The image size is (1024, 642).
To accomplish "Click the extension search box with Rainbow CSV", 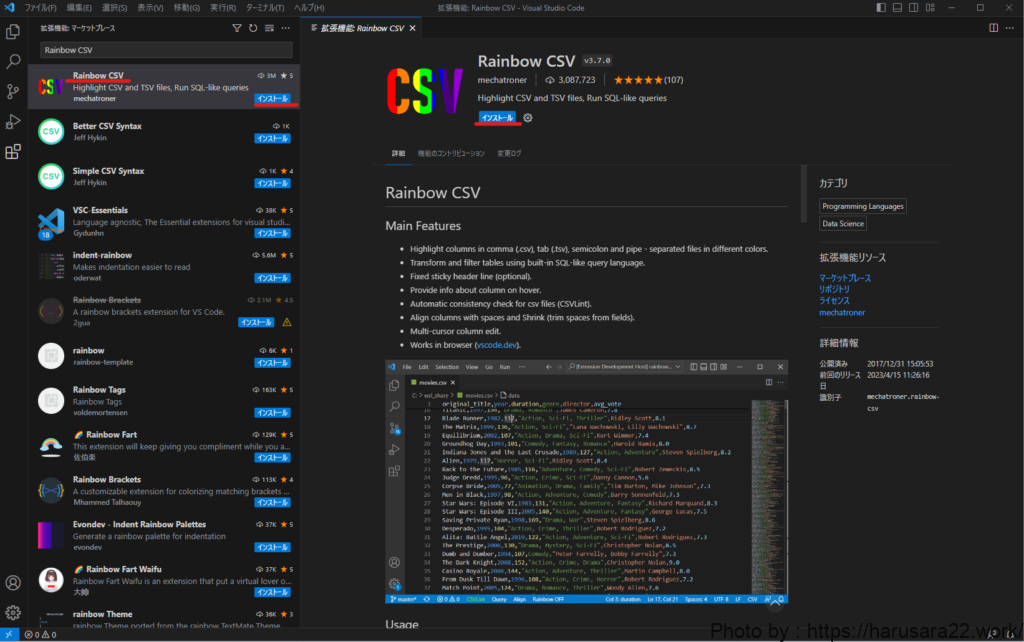I will point(165,50).
